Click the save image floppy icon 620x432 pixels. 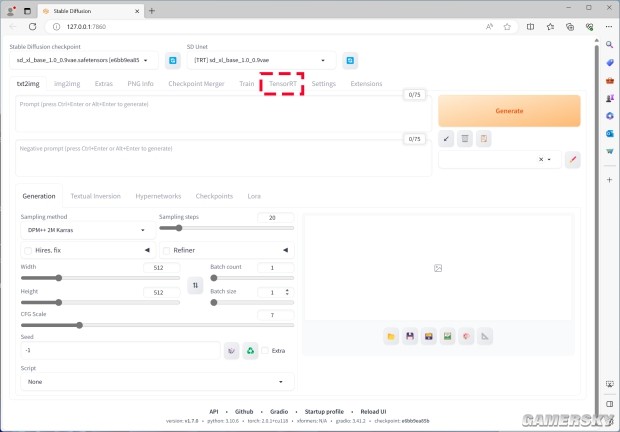(410, 336)
